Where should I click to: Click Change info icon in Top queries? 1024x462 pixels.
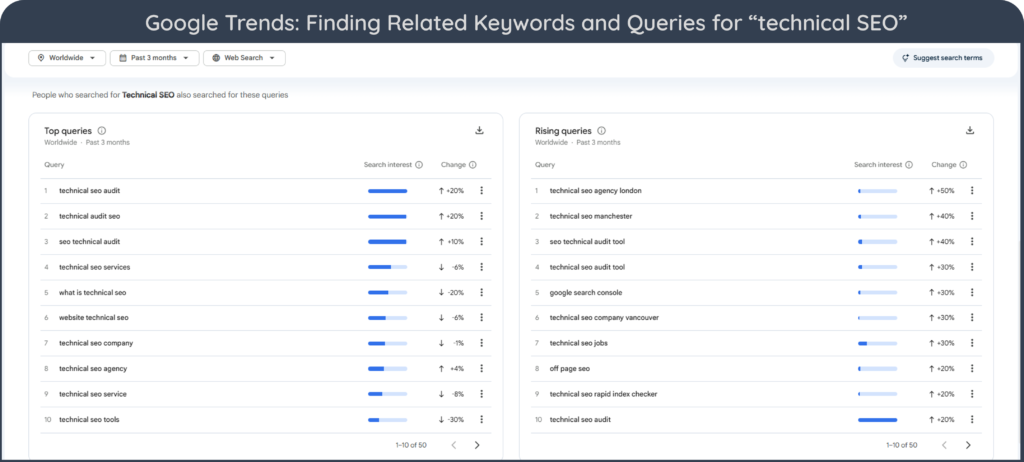(x=473, y=165)
